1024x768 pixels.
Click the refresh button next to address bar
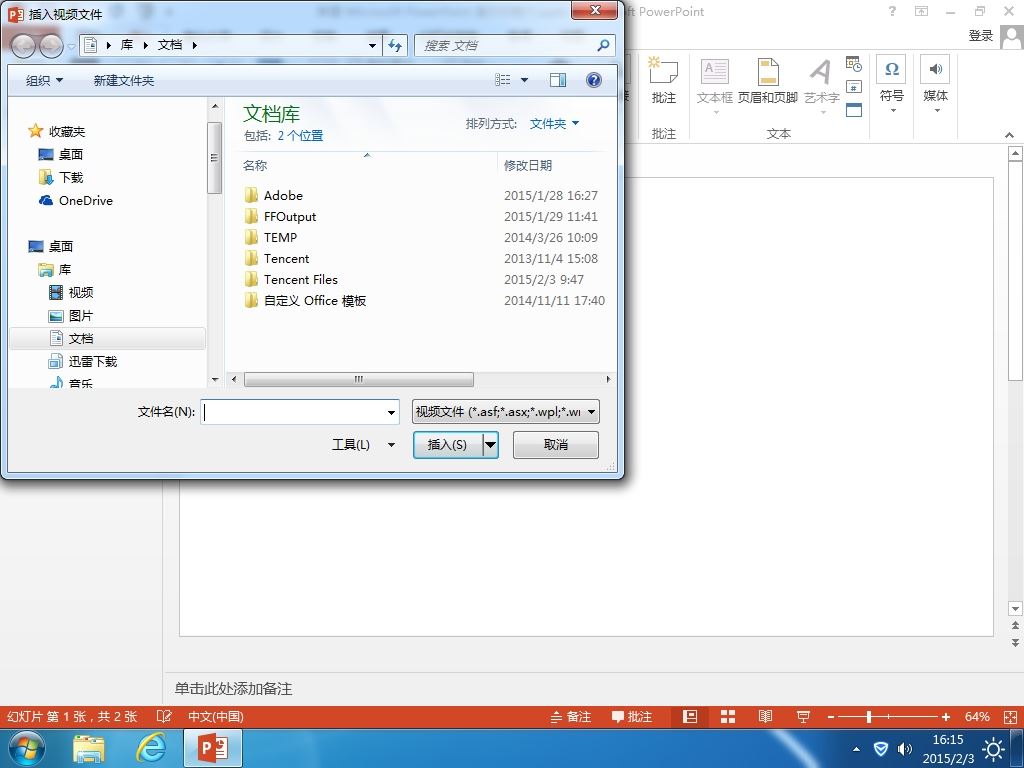[395, 45]
